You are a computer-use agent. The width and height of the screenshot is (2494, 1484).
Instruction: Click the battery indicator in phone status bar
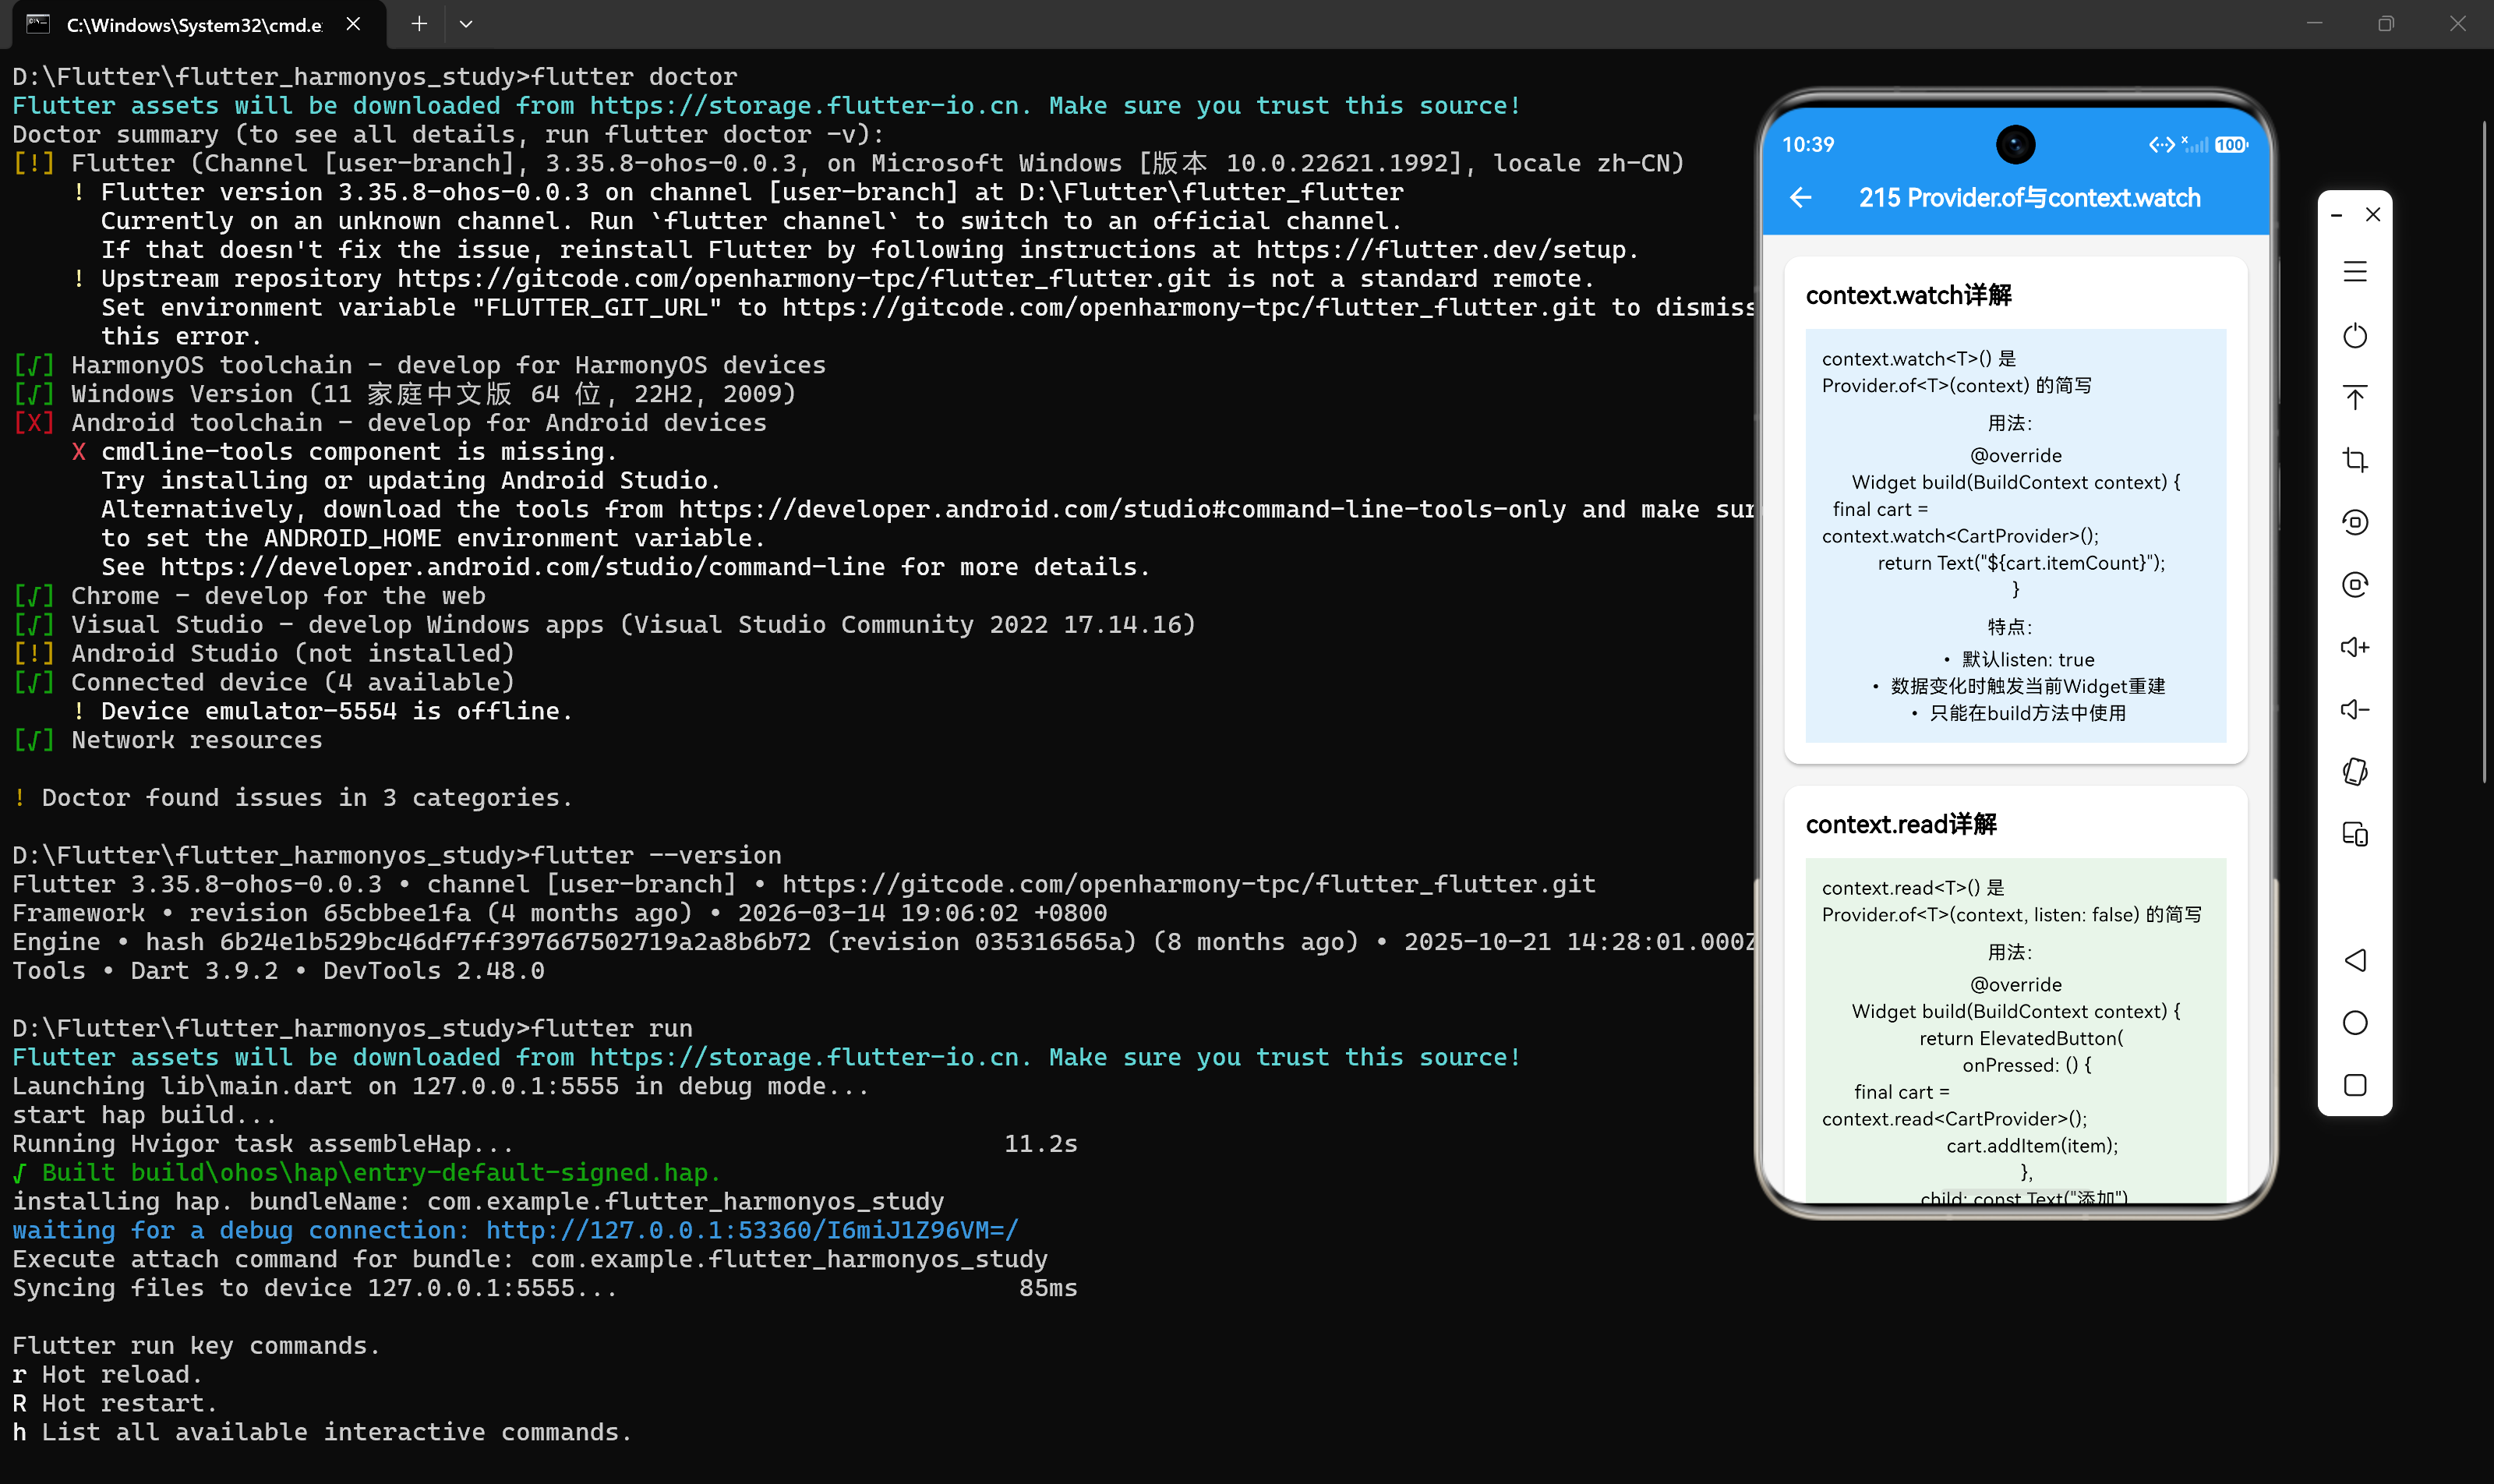[2231, 145]
